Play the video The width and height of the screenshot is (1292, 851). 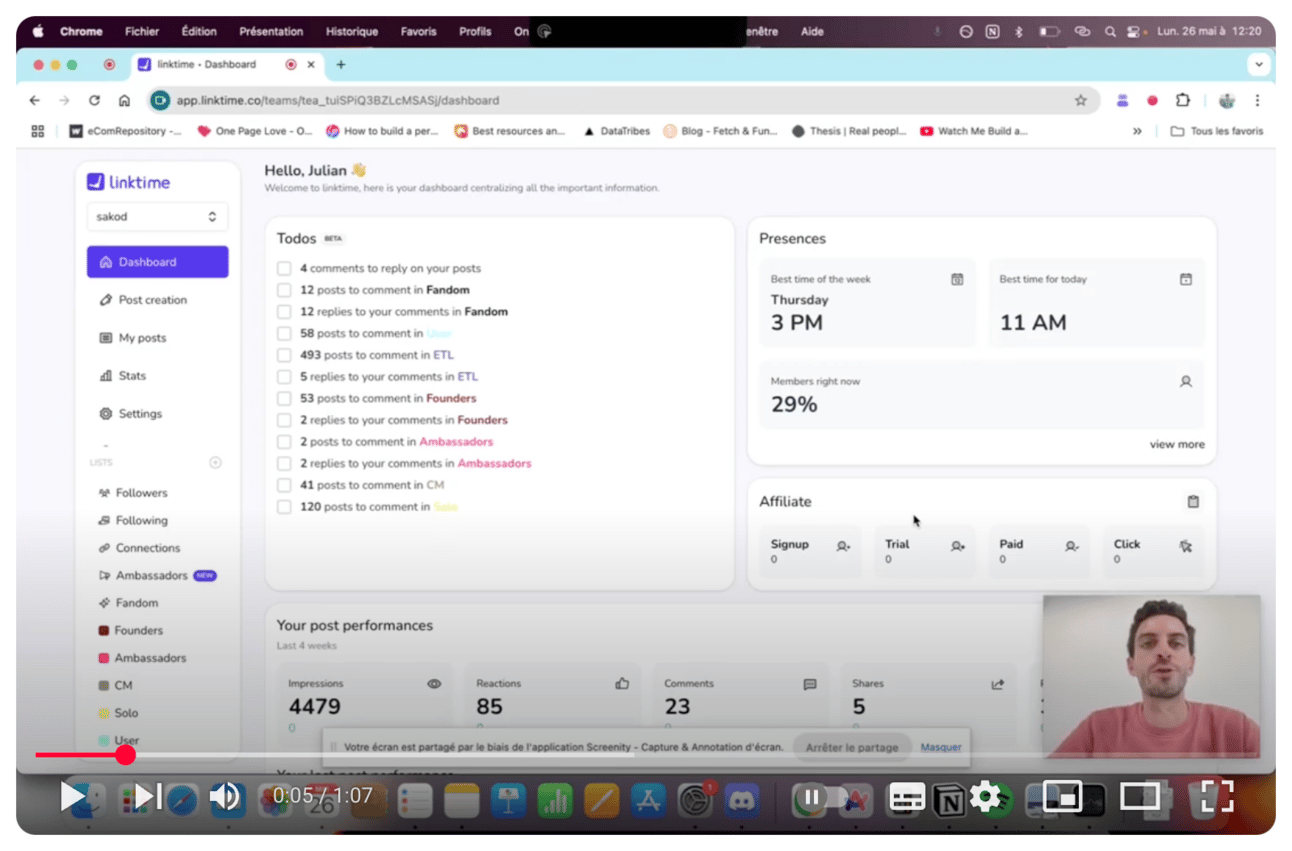(x=71, y=797)
